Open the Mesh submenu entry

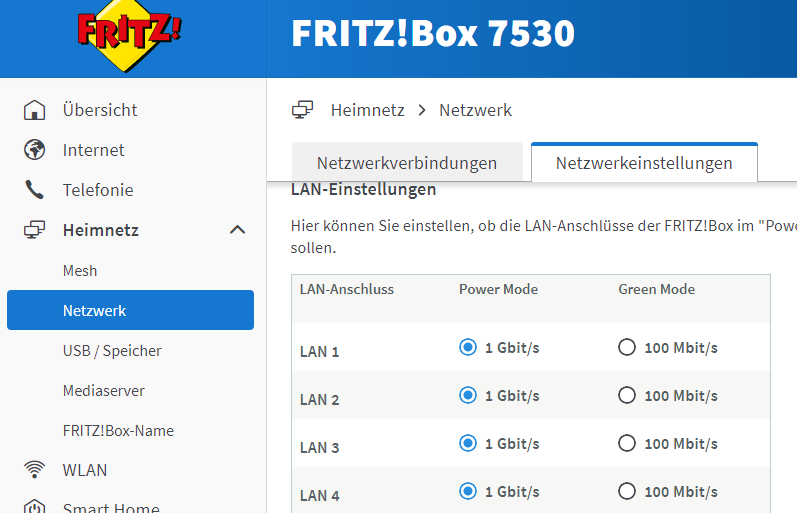coord(80,270)
